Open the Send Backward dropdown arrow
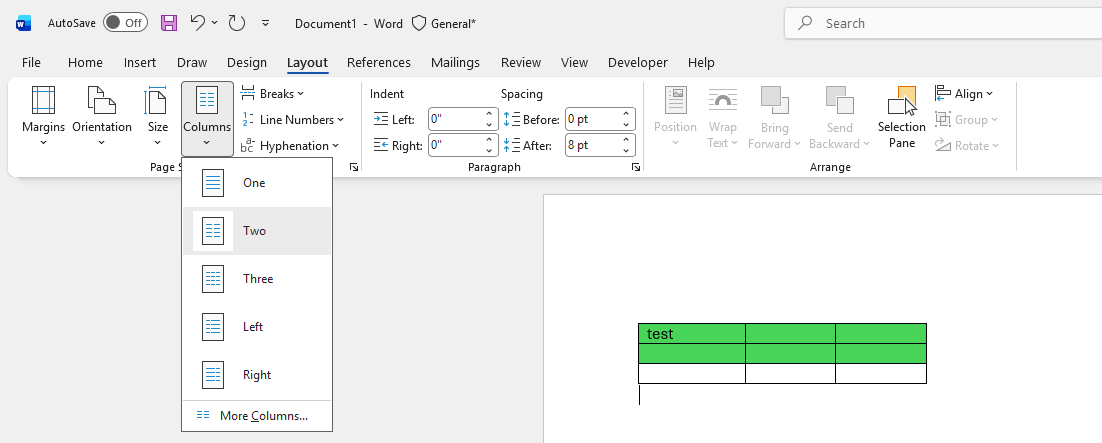The height and width of the screenshot is (443, 1102). click(x=867, y=143)
